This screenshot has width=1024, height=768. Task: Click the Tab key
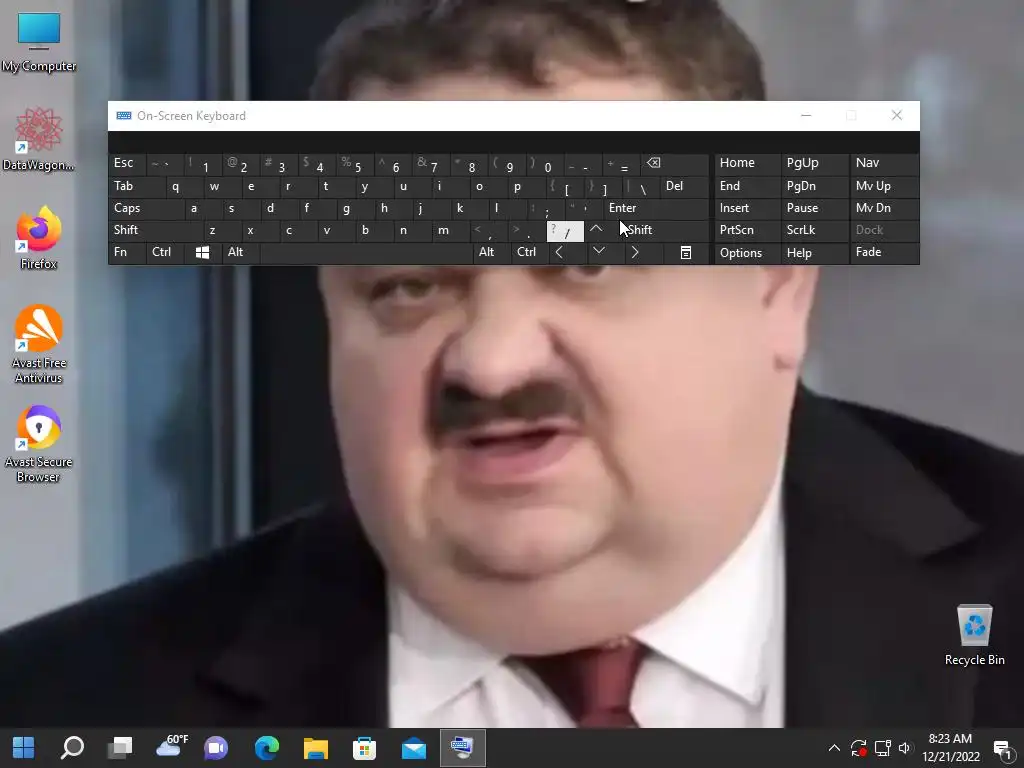click(x=136, y=186)
